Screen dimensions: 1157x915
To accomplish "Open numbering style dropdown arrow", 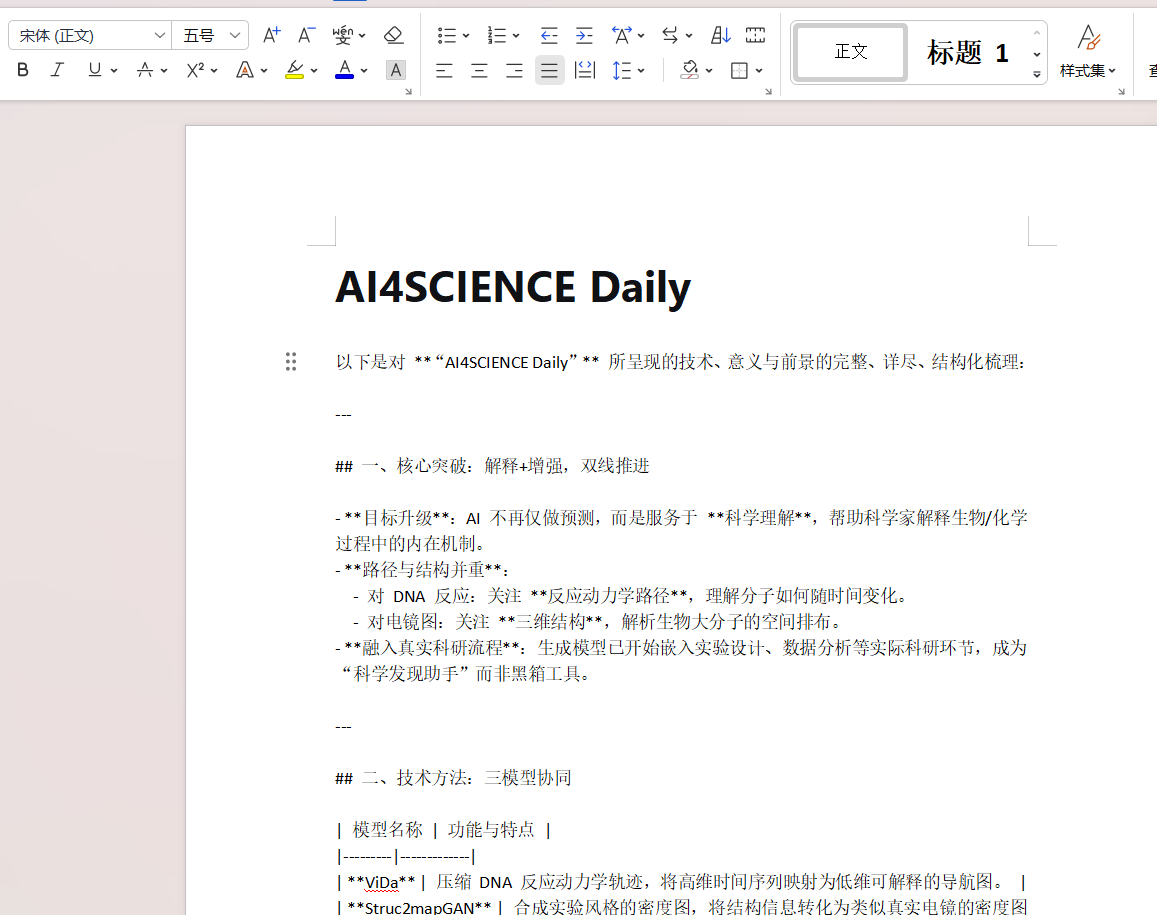I will click(x=516, y=35).
